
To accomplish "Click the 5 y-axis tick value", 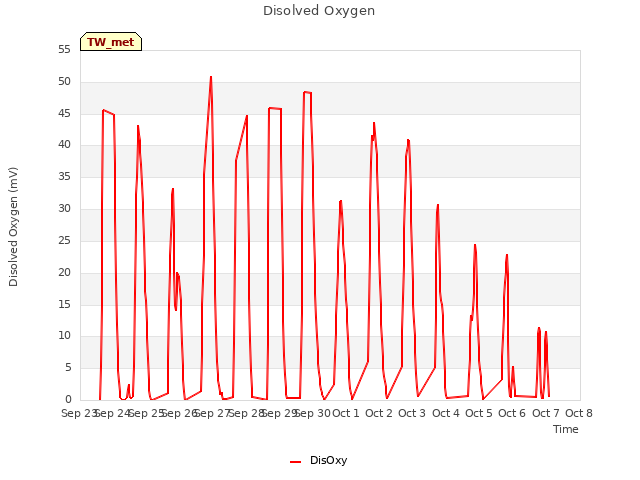I will coord(68,367).
